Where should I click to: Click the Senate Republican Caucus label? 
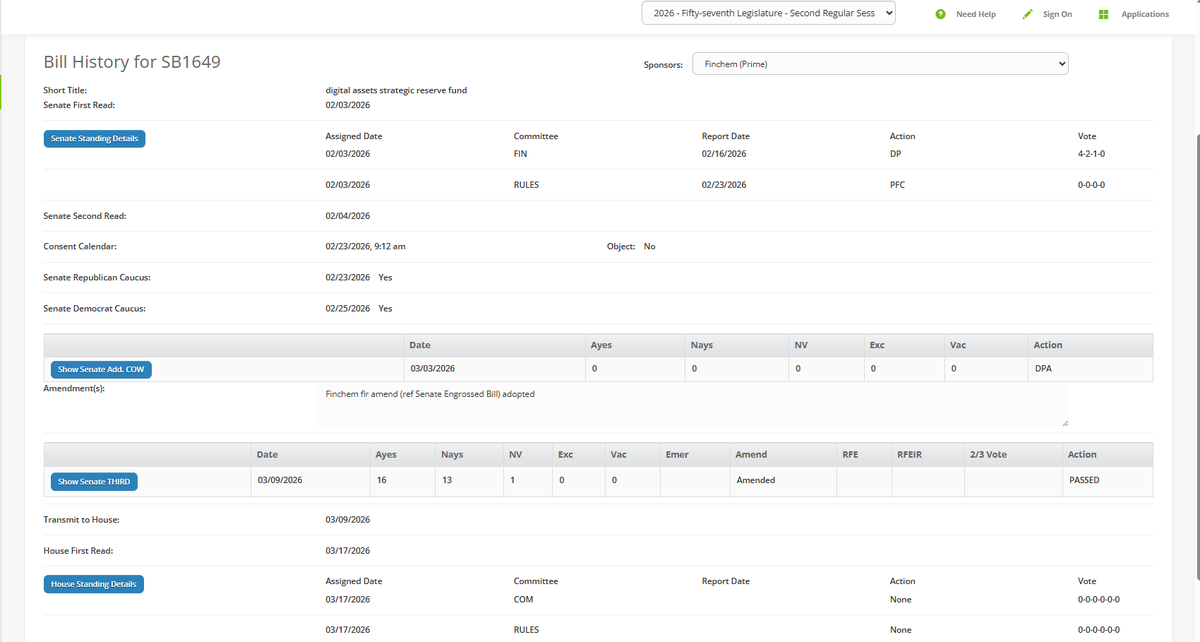97,277
